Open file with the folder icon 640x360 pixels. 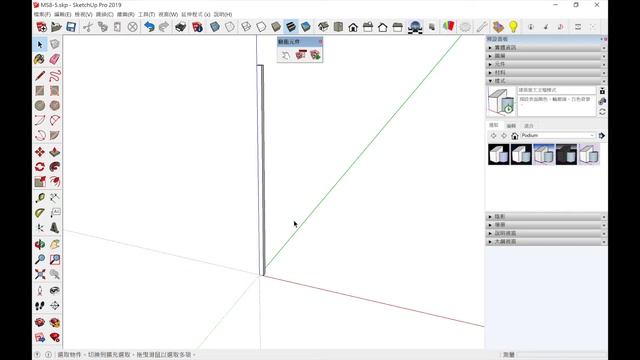tap(56, 27)
